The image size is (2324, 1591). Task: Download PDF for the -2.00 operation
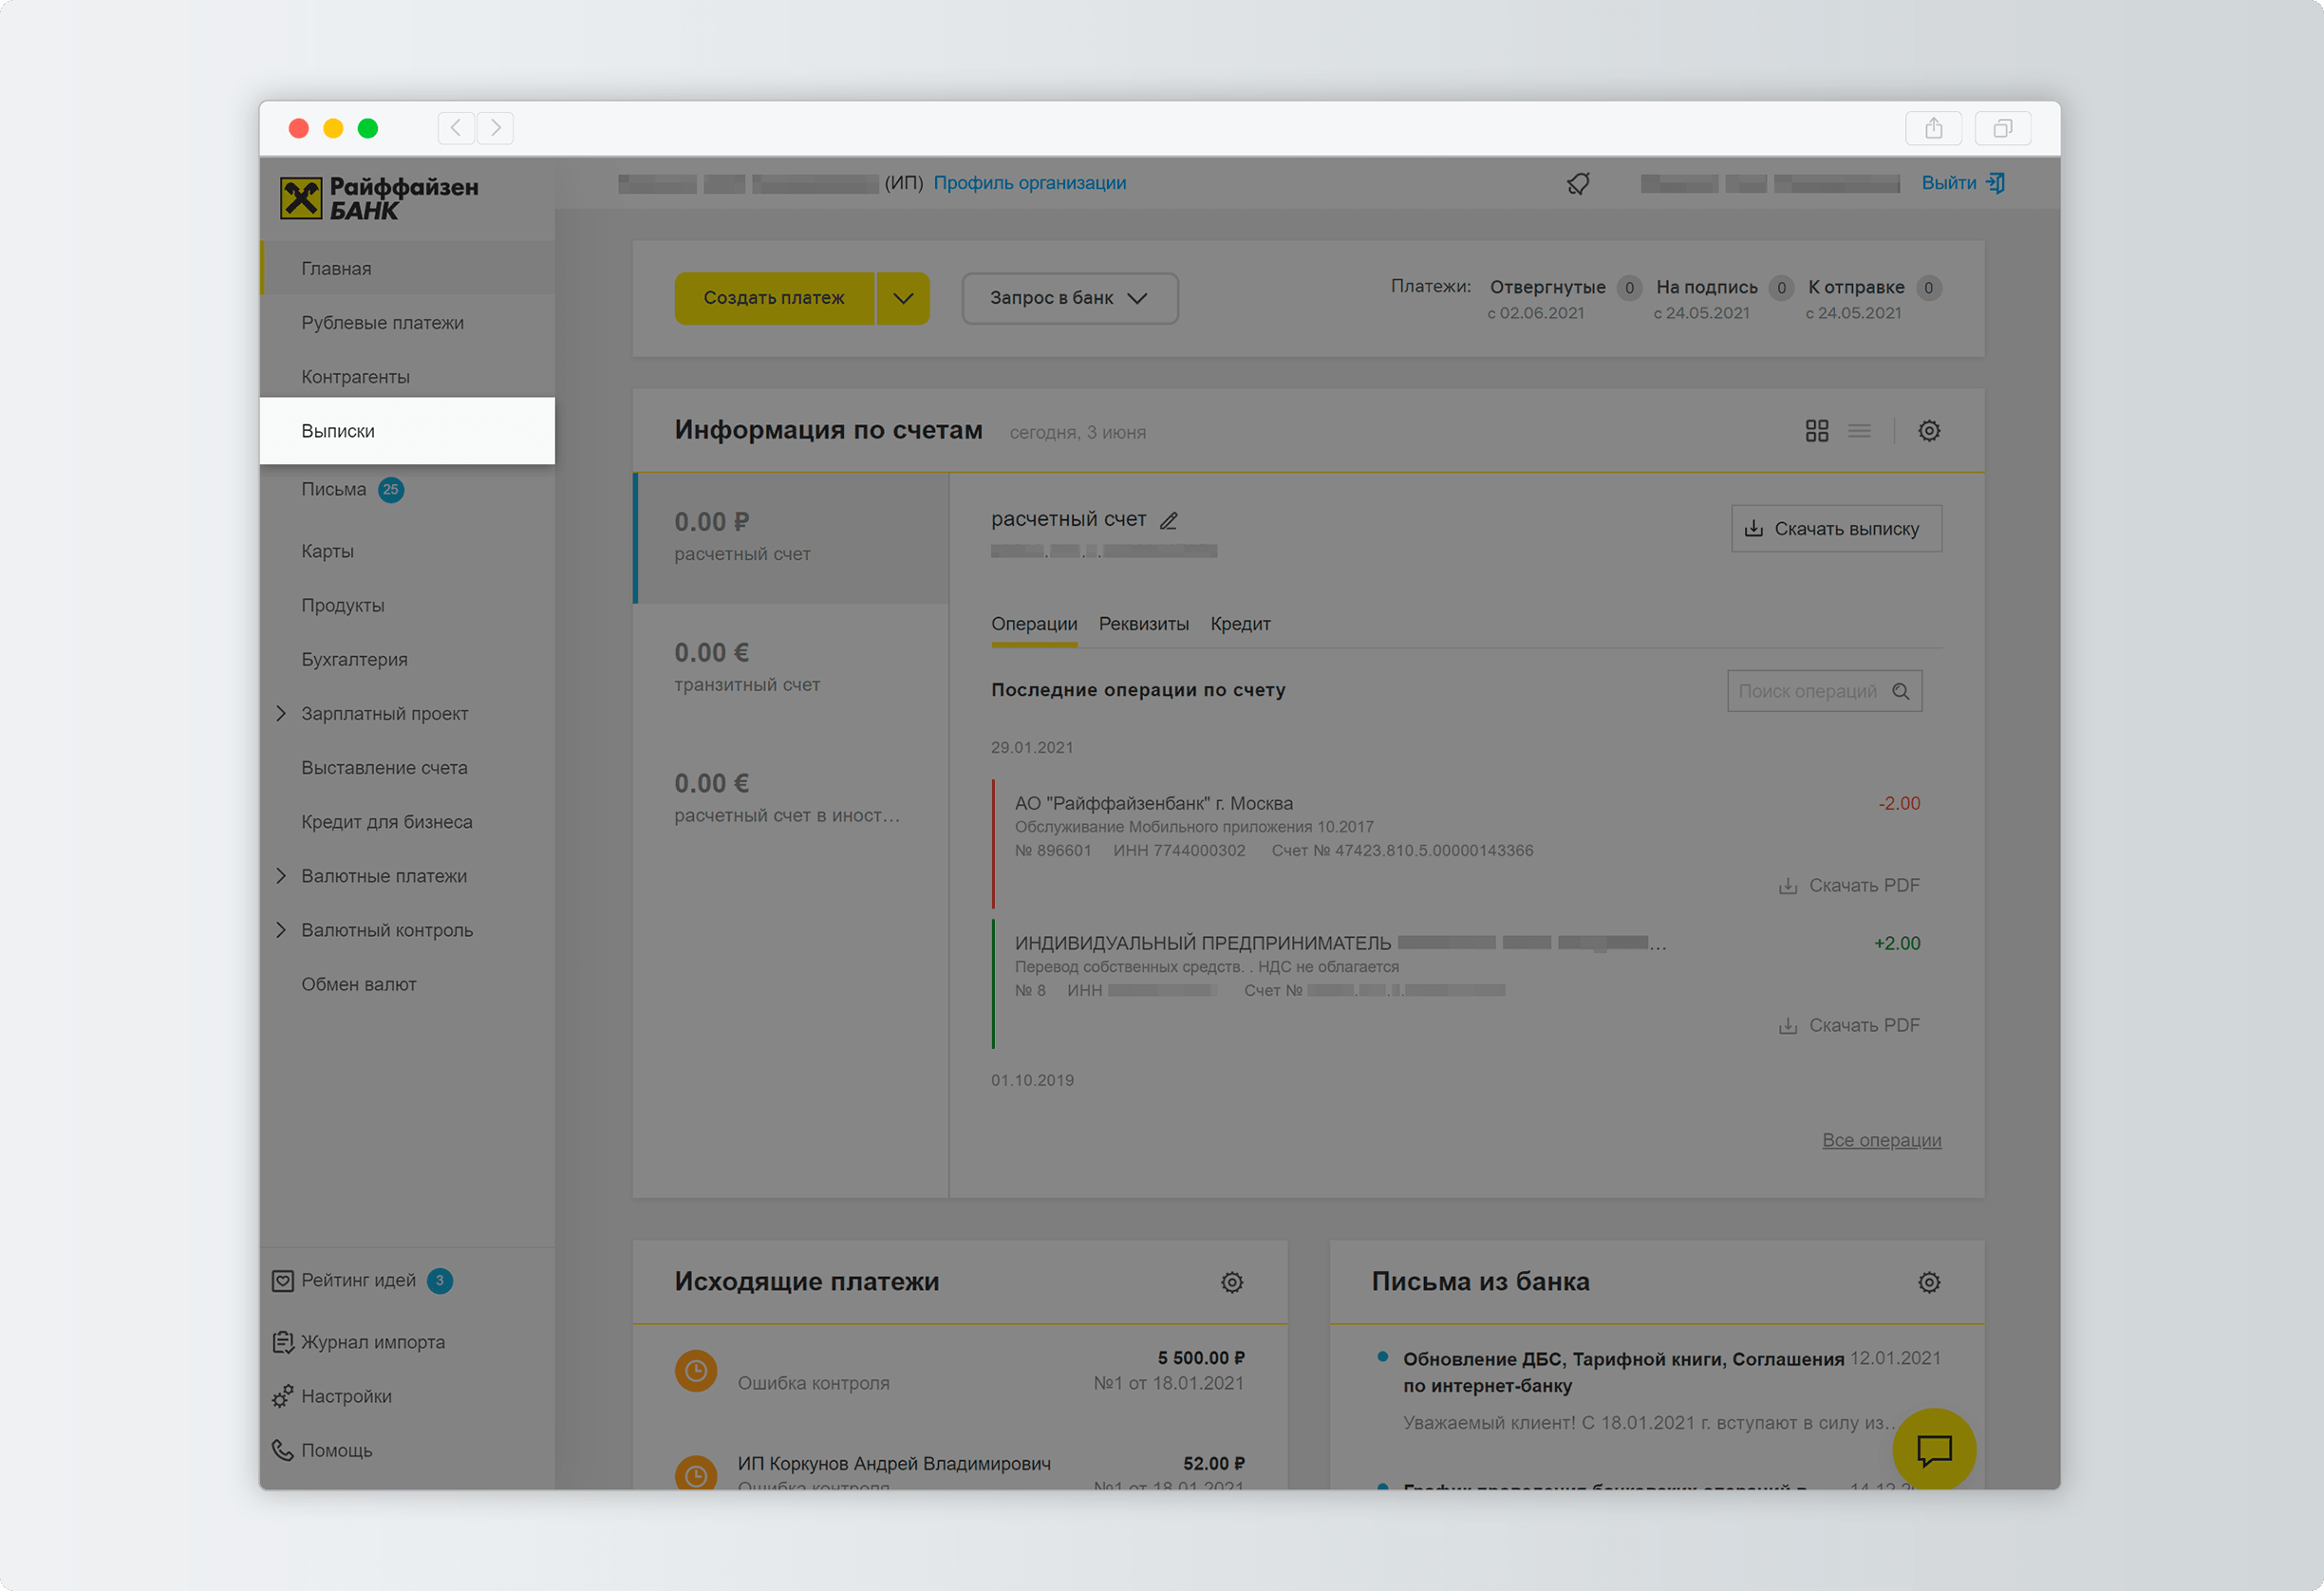(1849, 885)
